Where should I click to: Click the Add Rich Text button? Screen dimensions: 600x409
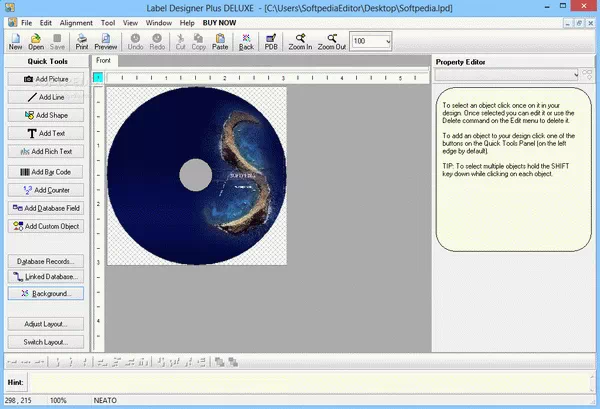point(45,152)
